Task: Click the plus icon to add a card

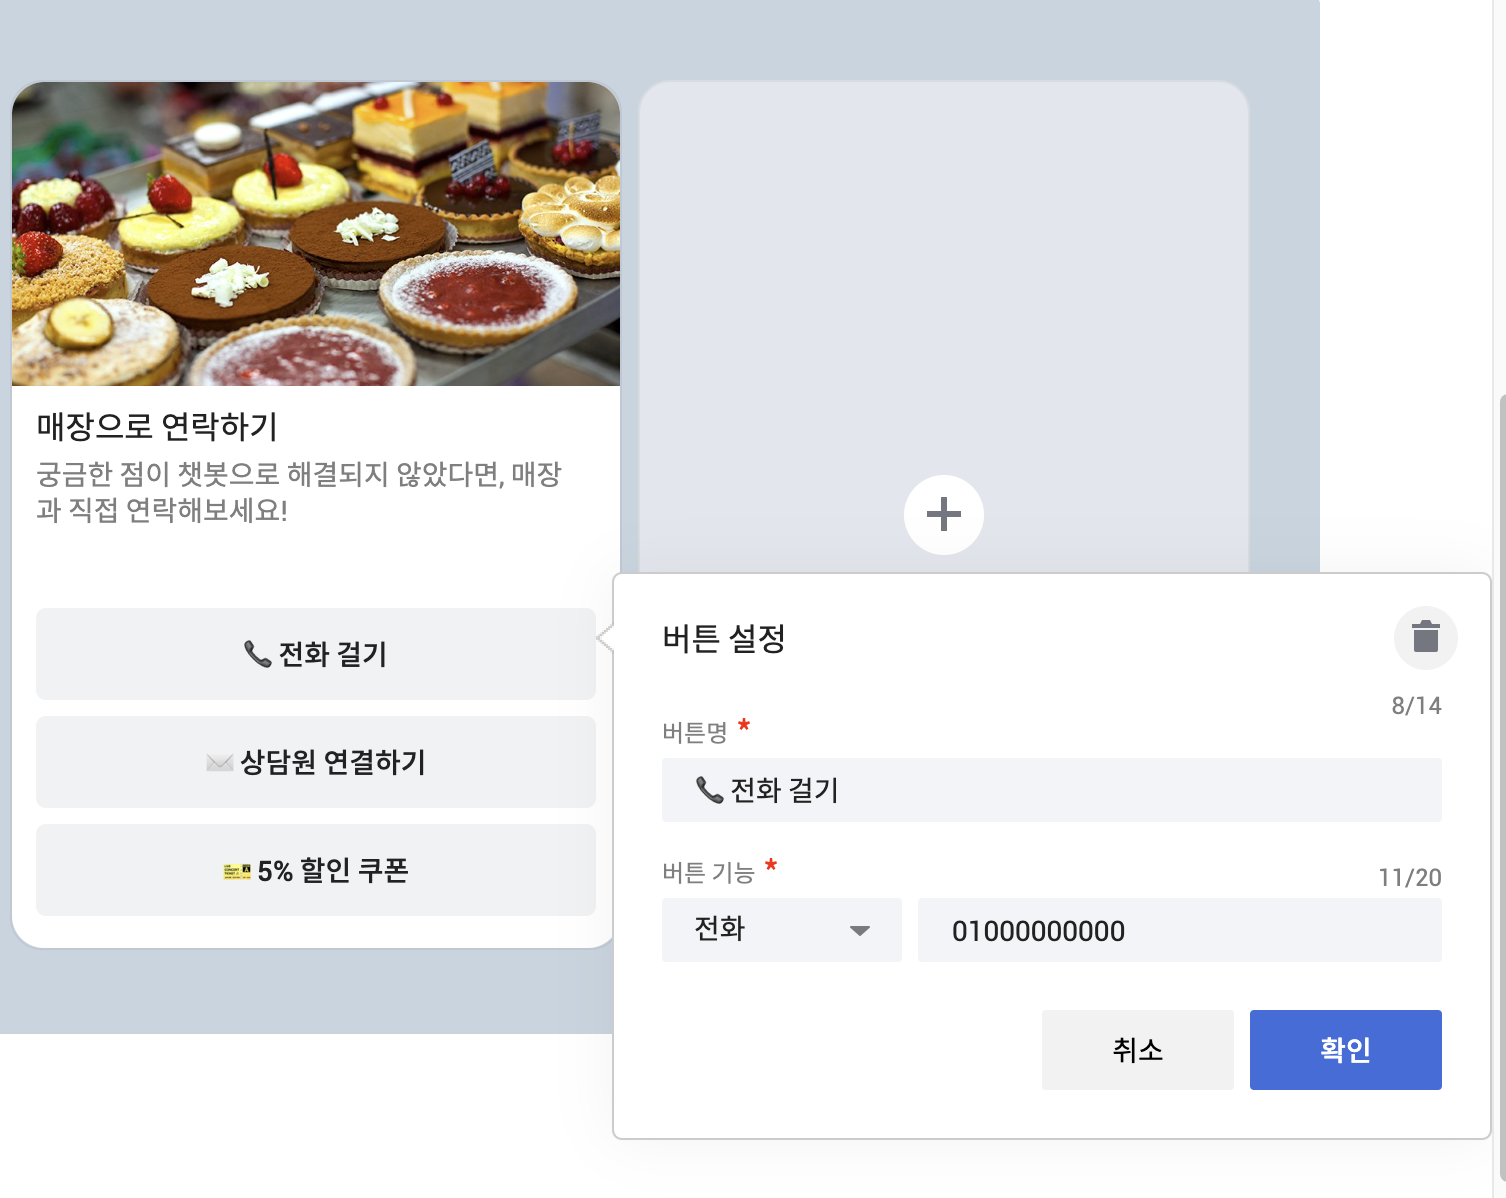Action: pos(943,515)
